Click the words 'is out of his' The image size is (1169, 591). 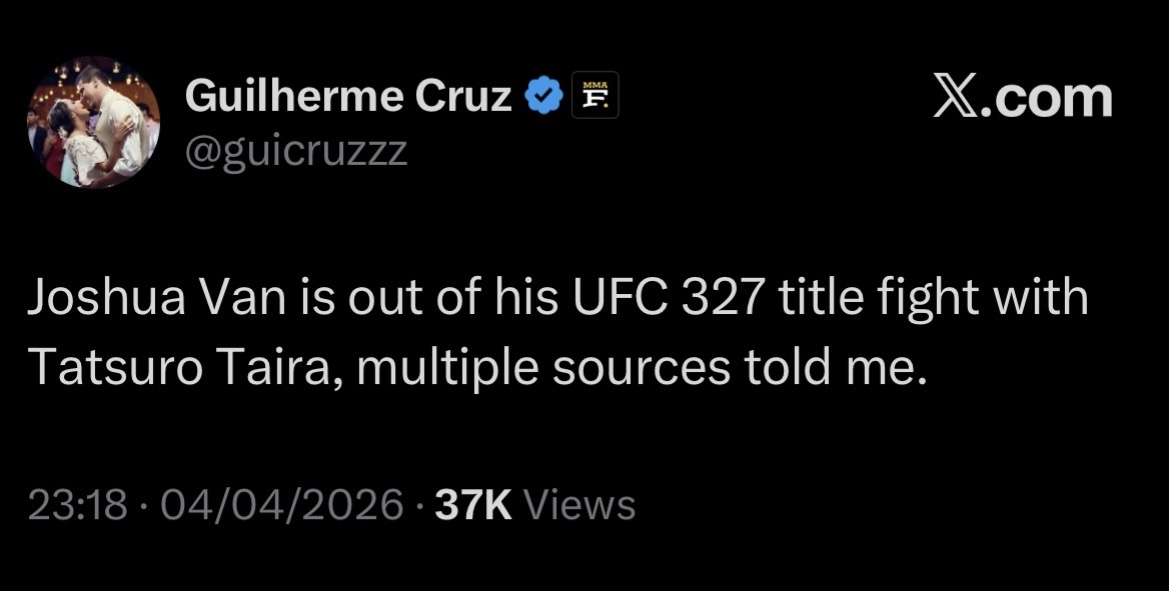(432, 297)
